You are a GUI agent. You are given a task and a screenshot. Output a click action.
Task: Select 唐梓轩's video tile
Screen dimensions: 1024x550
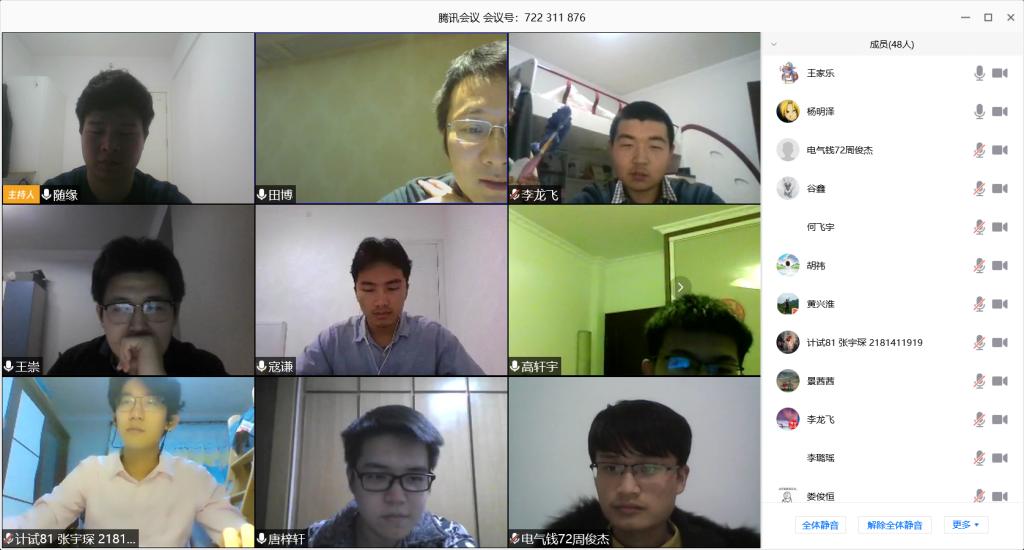[381, 462]
